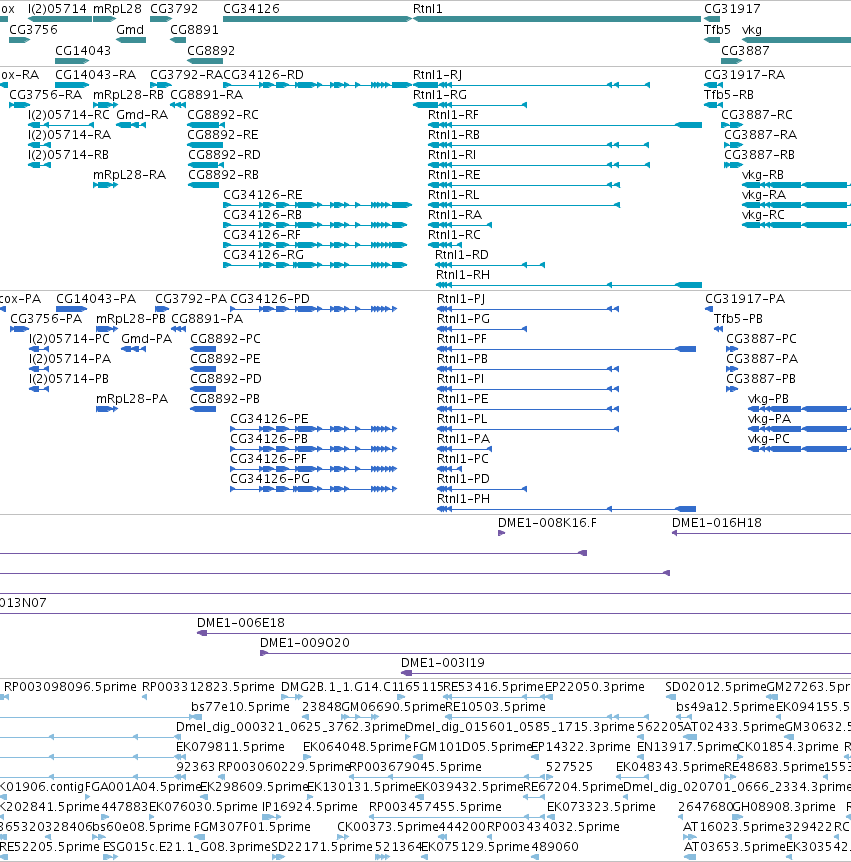Click transcript vkg-RB label
Image resolution: width=851 pixels, height=862 pixels.
[762, 175]
